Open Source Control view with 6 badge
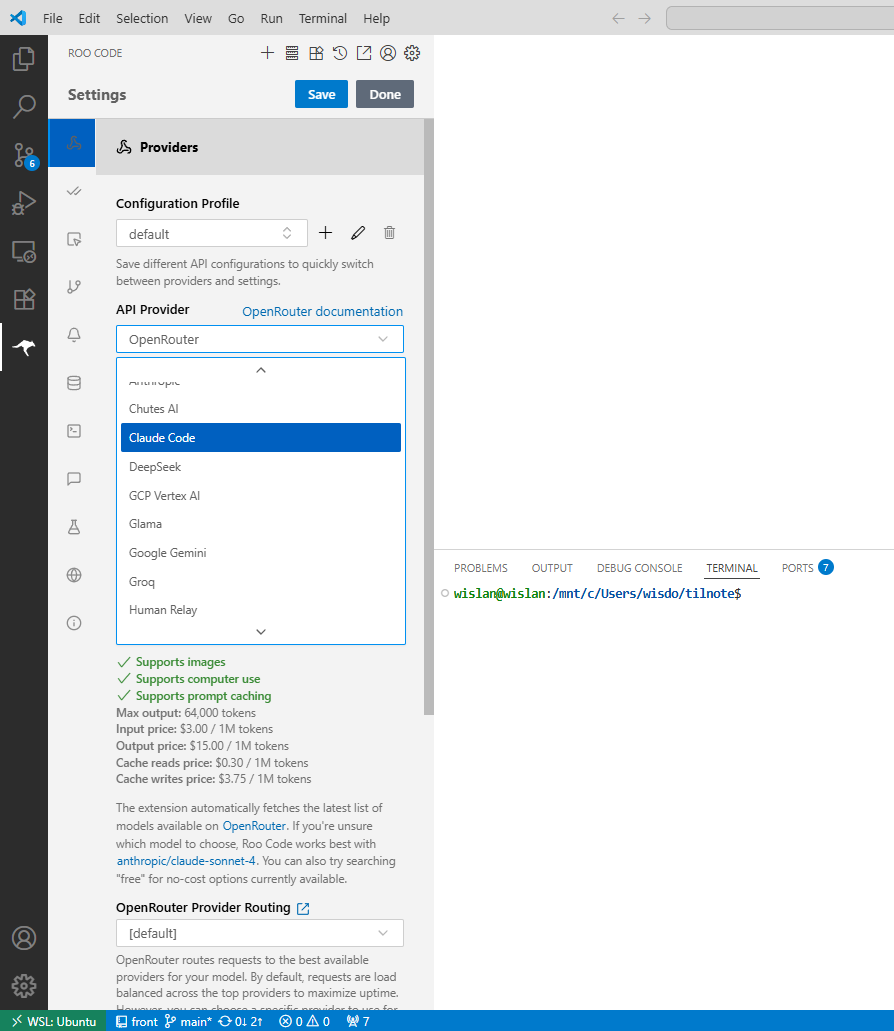 [x=24, y=155]
